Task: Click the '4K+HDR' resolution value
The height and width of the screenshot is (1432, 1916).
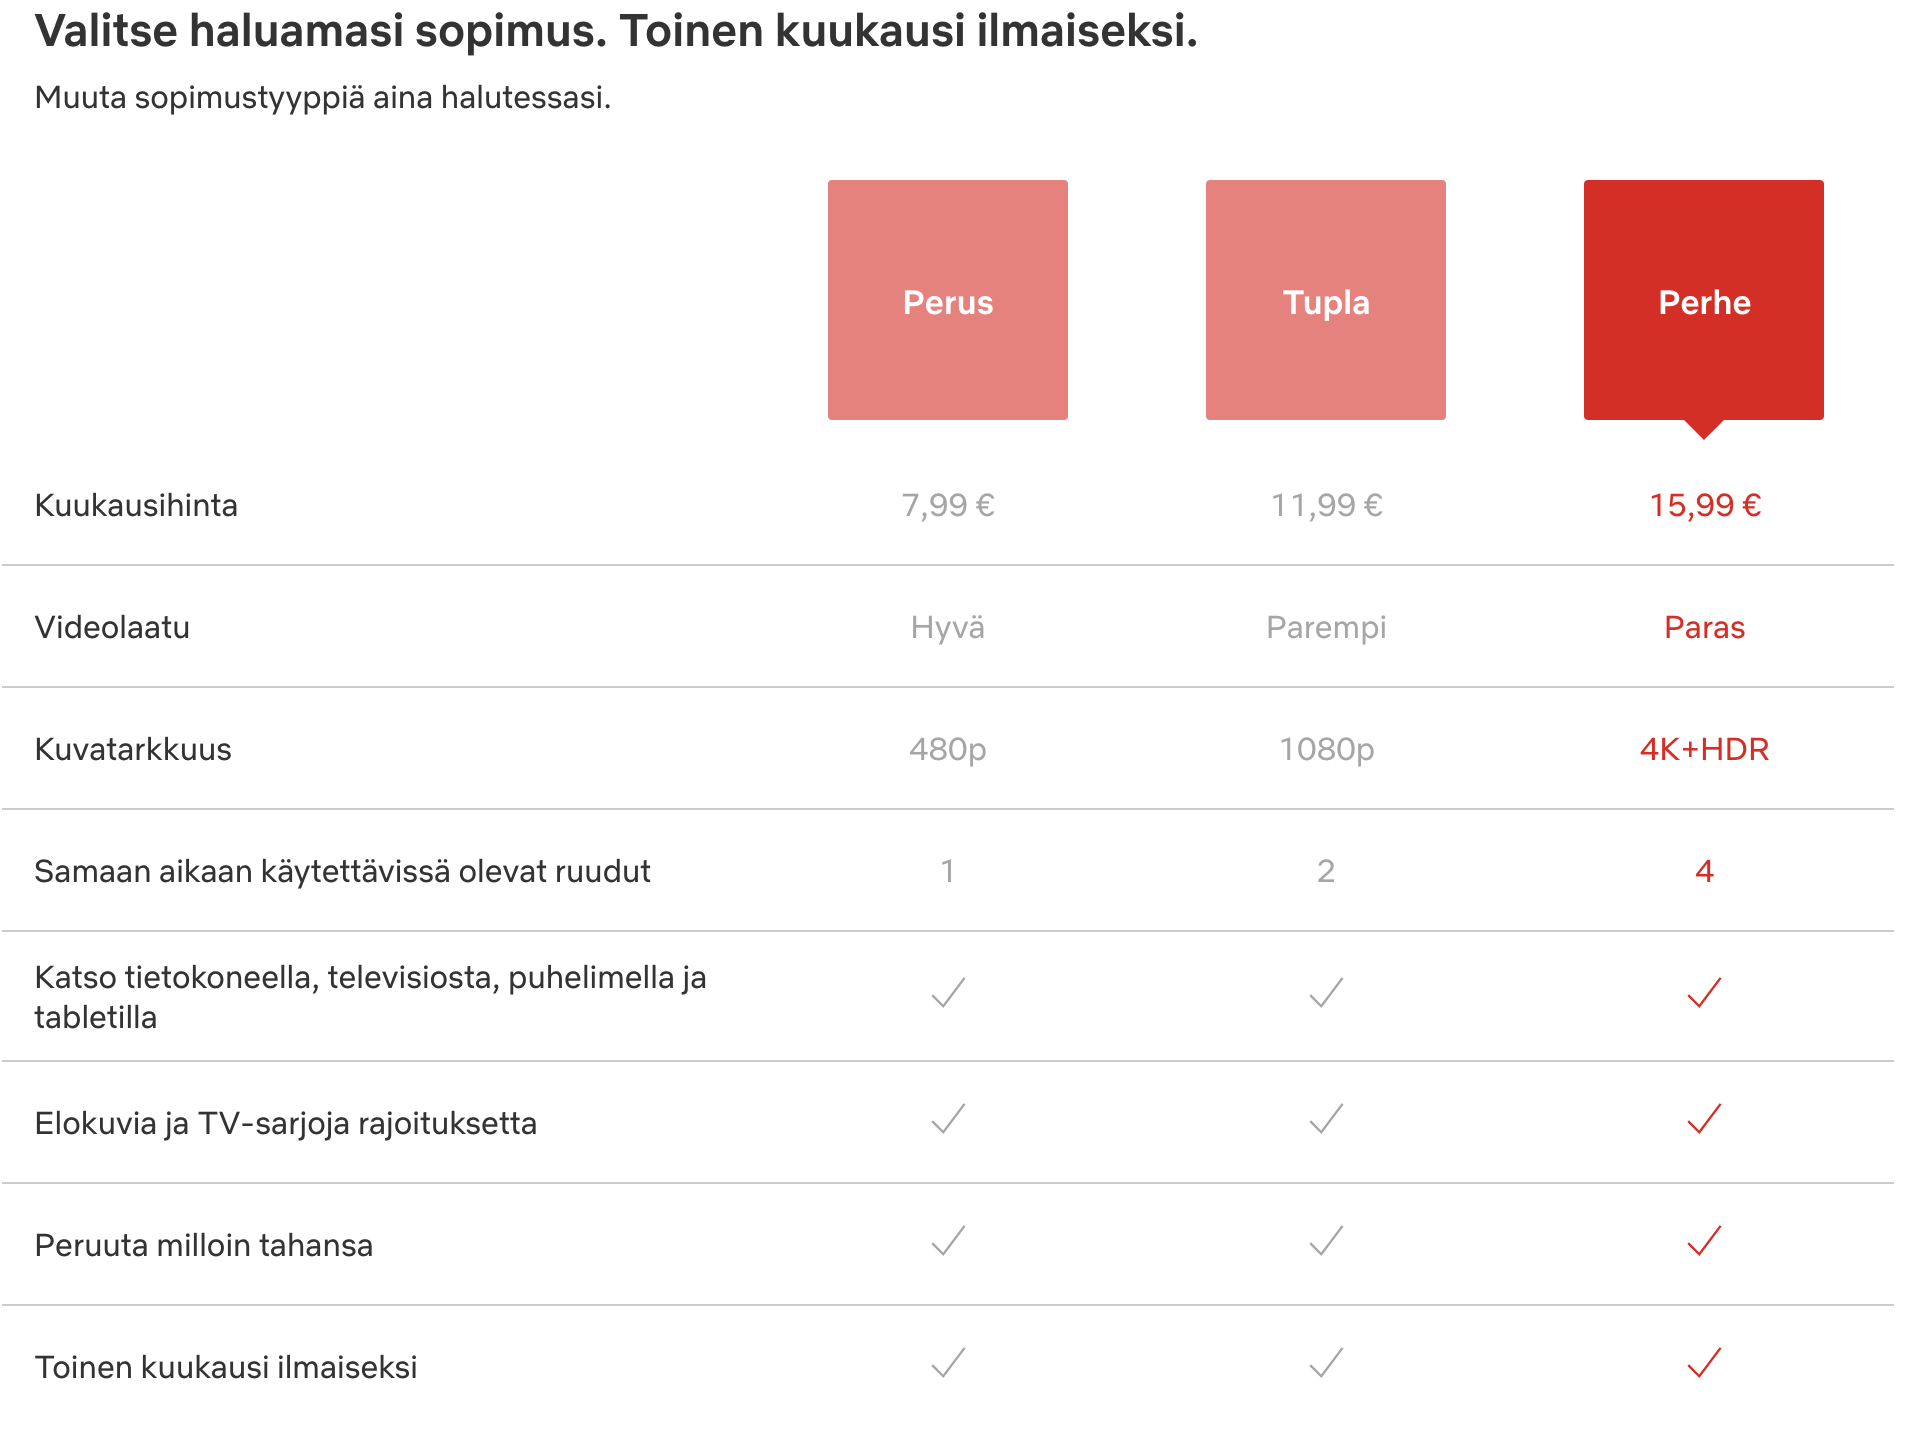Action: pos(1704,749)
